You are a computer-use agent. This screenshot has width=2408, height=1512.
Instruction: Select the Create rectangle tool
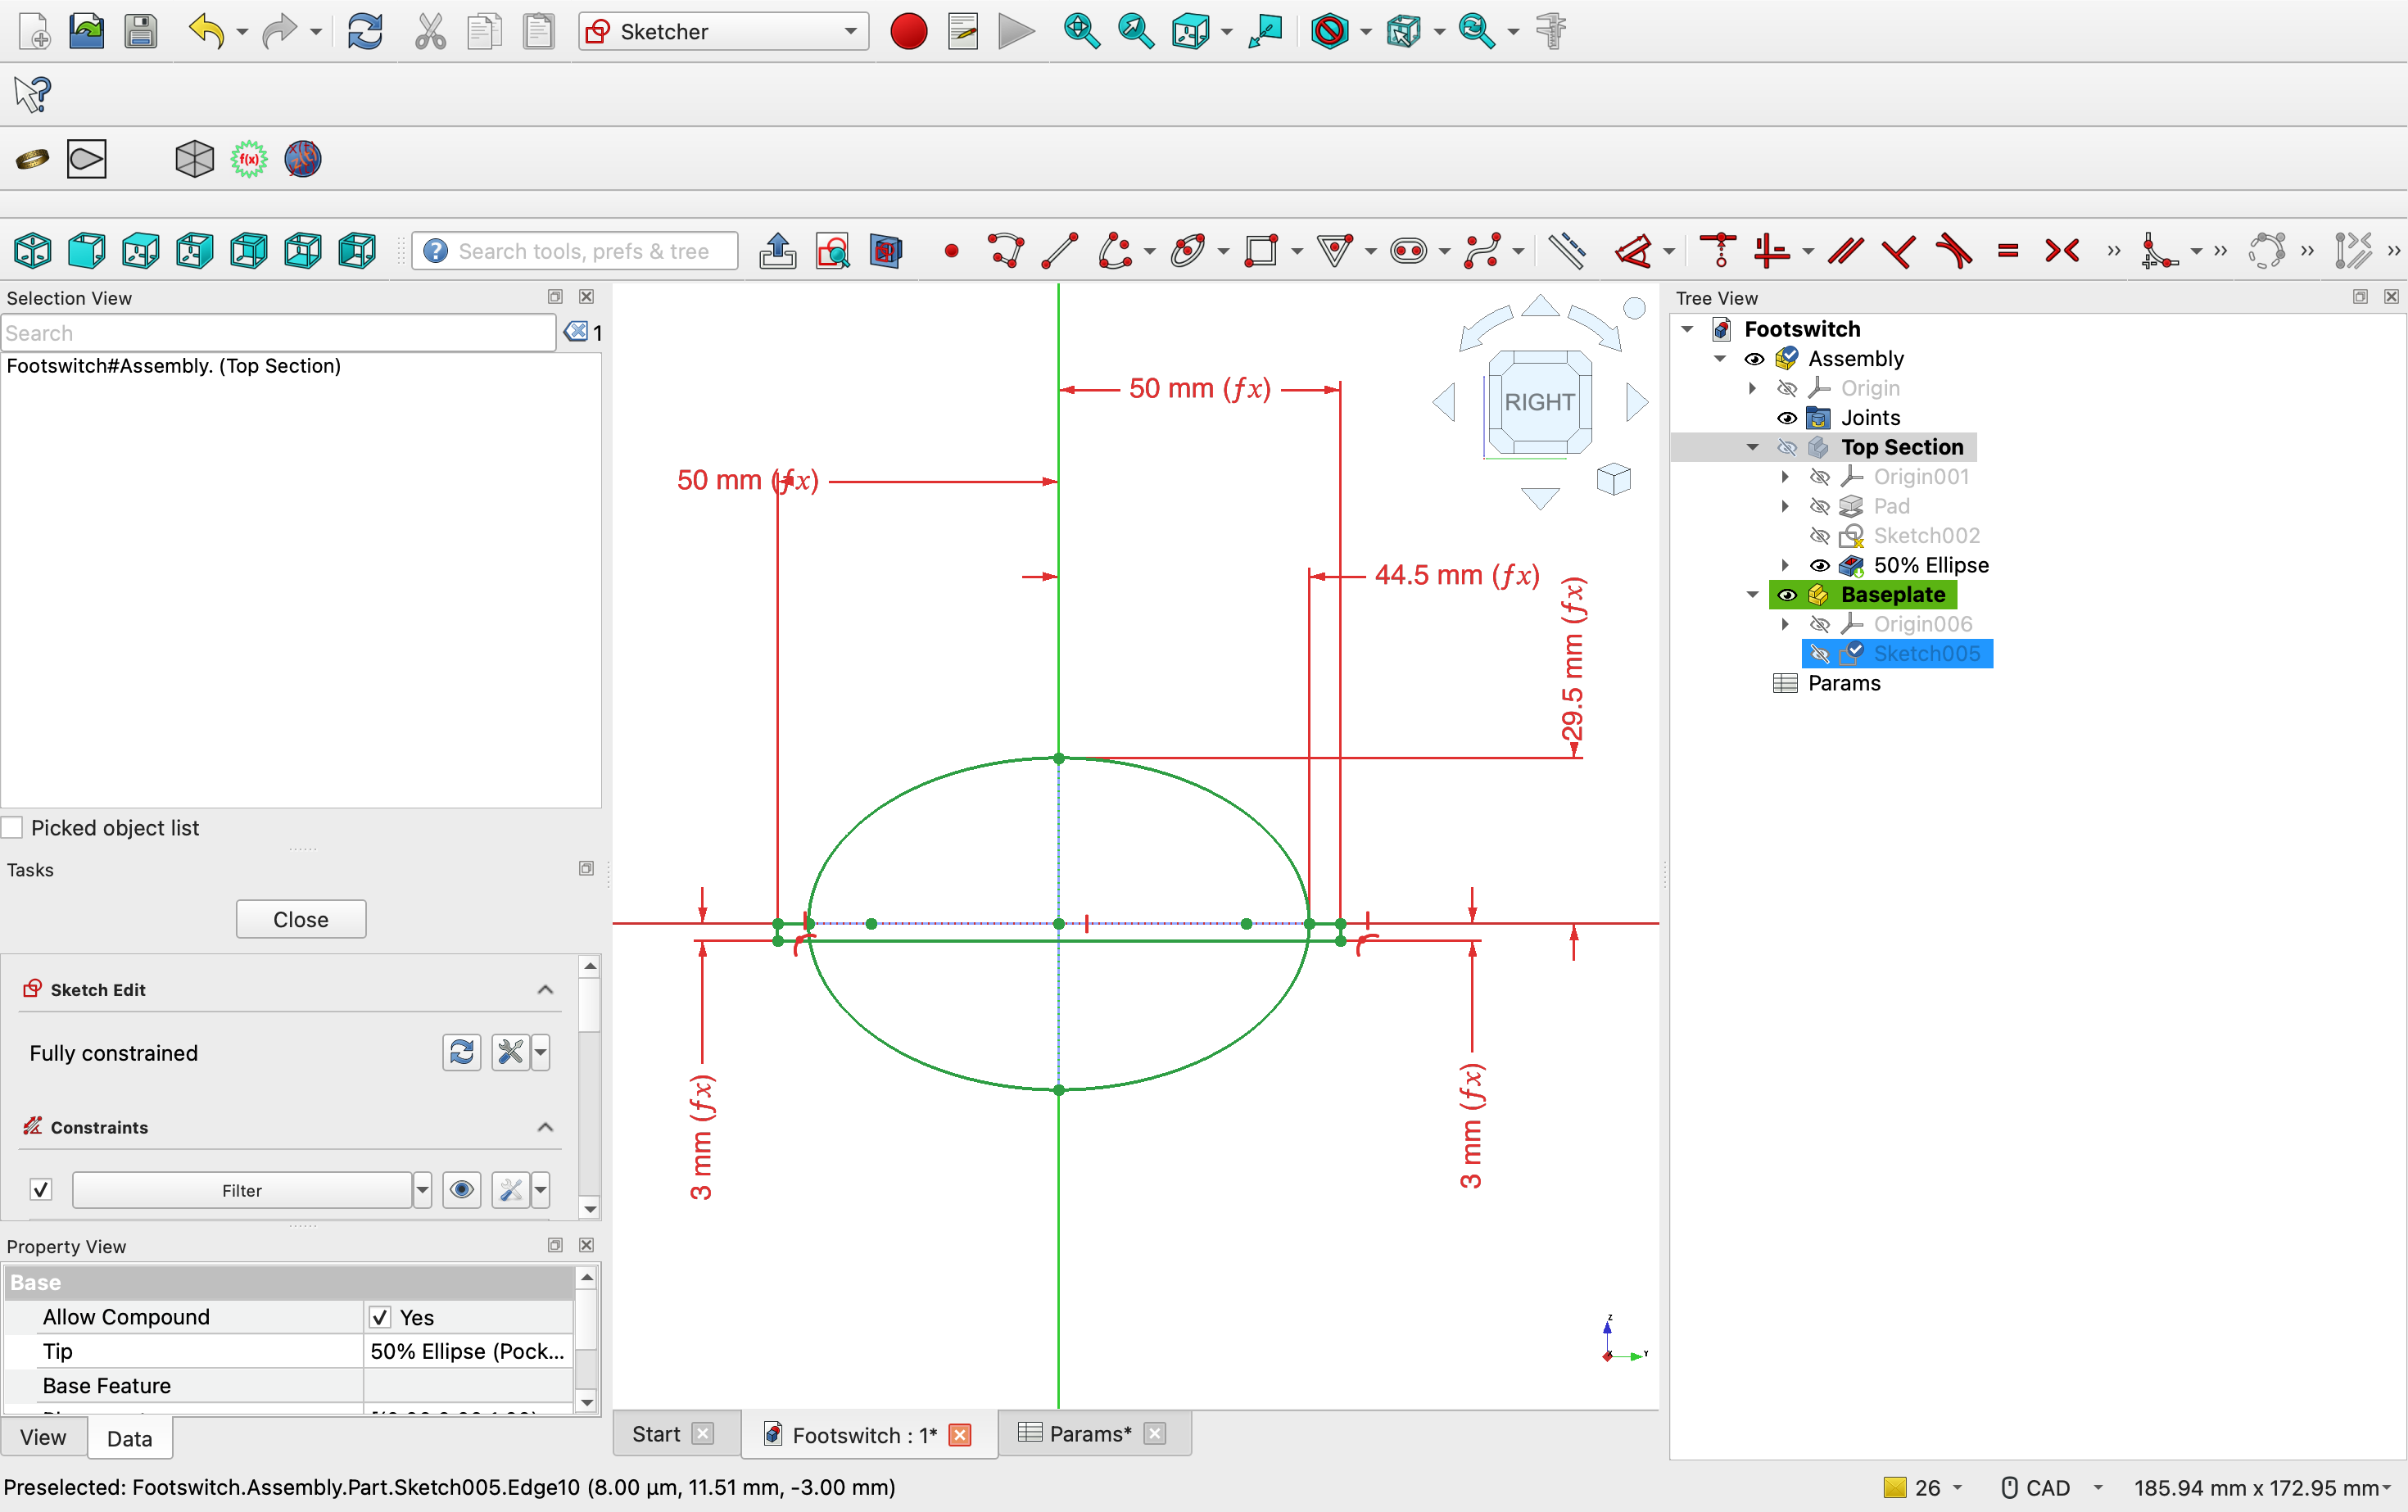1262,250
